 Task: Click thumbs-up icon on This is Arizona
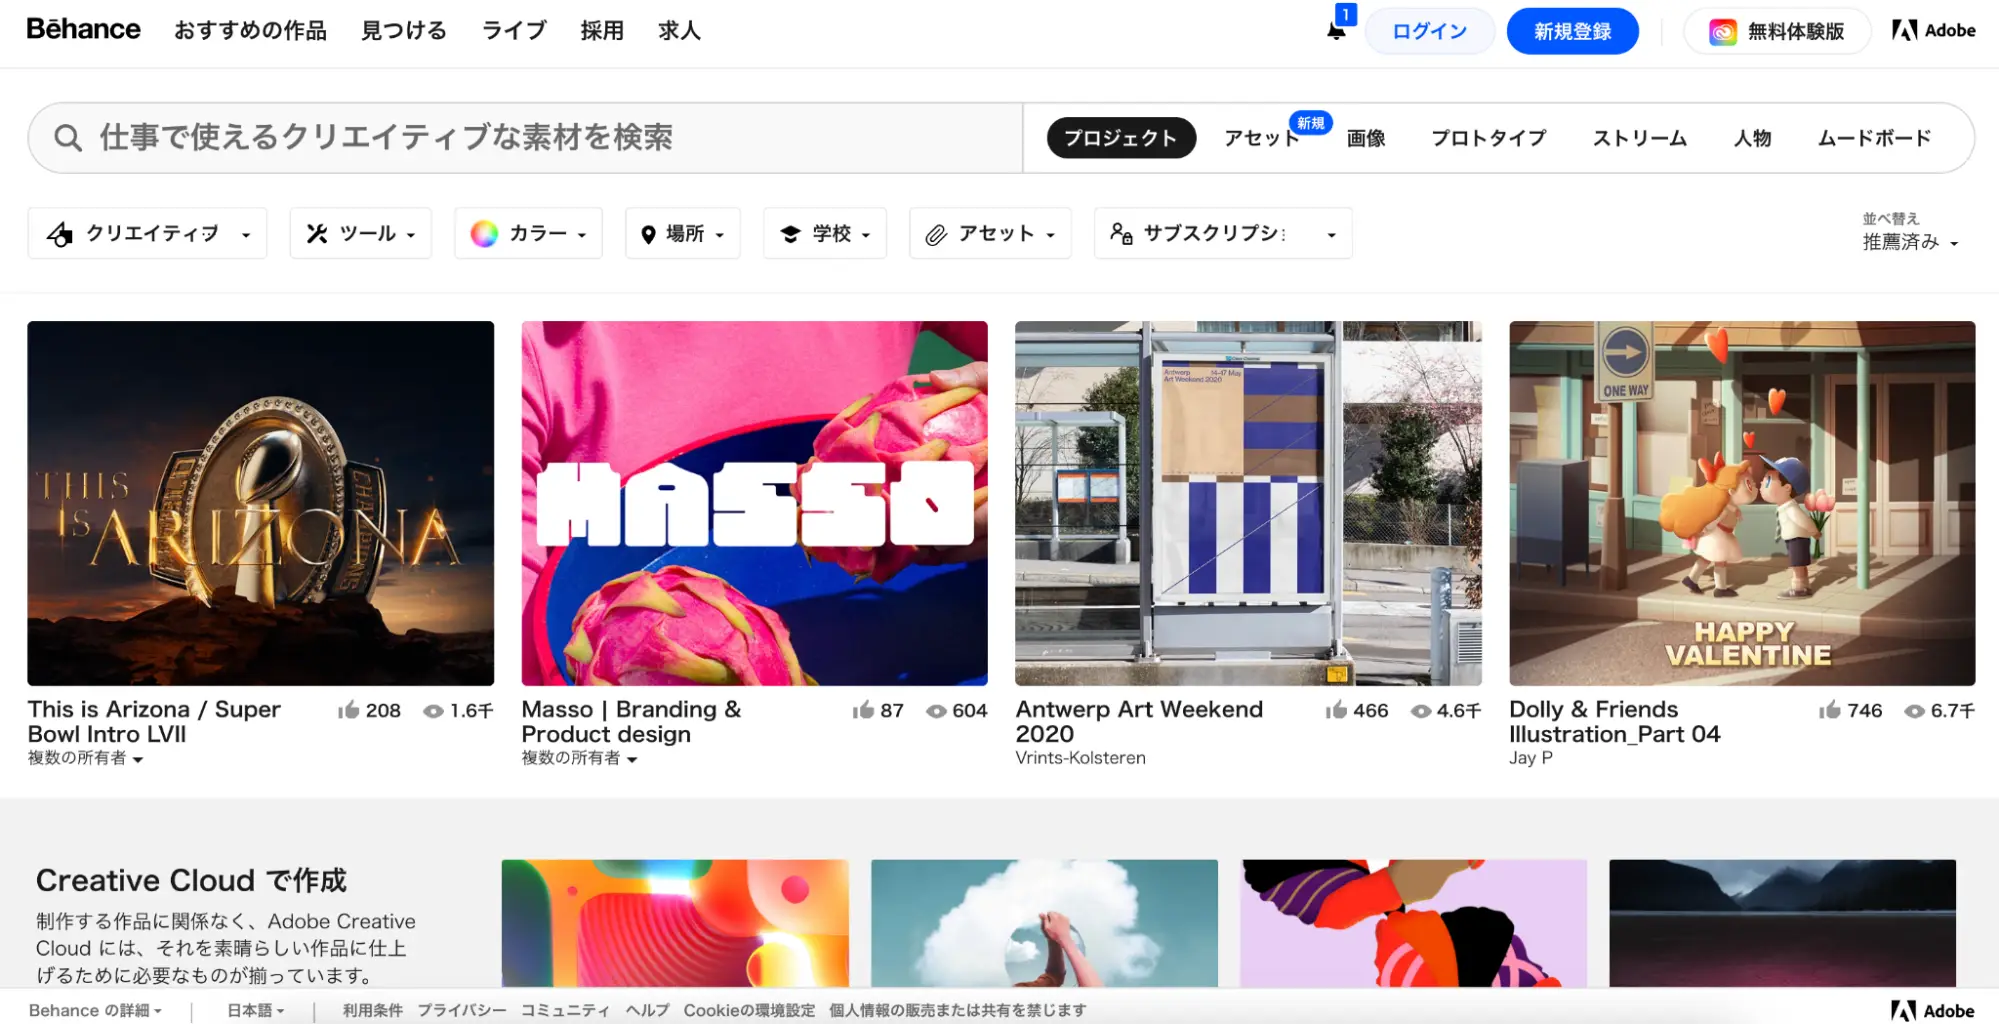[348, 710]
